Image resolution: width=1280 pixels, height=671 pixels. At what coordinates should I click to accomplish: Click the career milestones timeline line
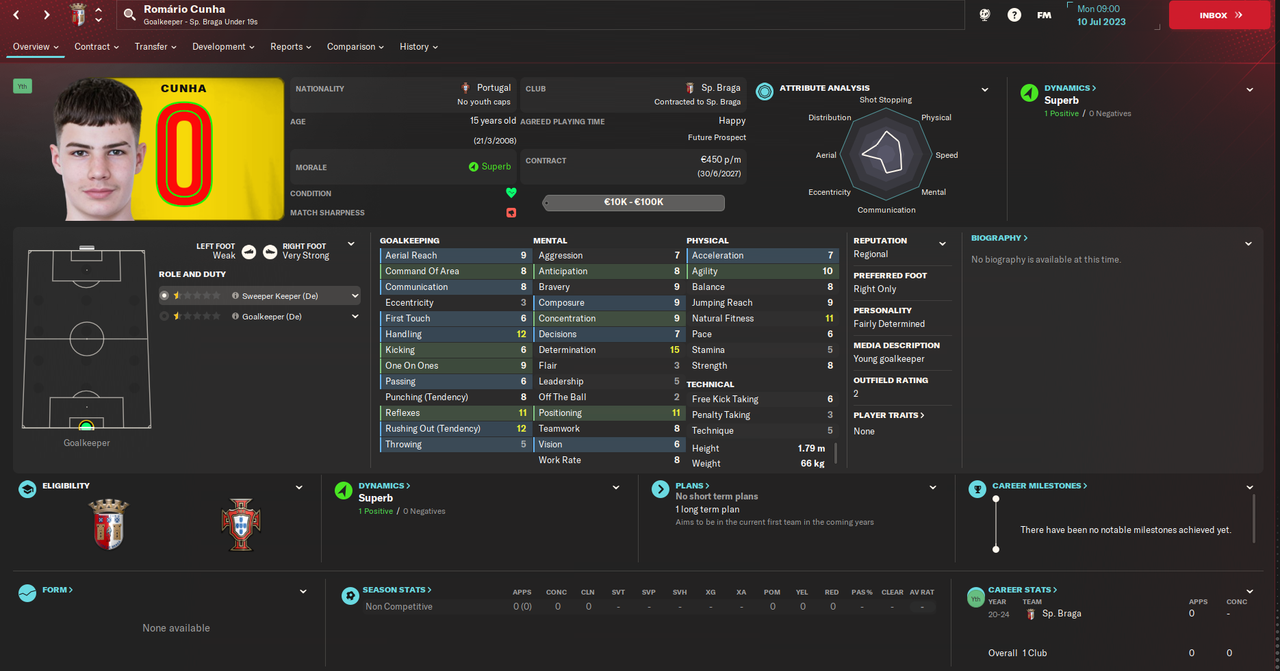(996, 524)
